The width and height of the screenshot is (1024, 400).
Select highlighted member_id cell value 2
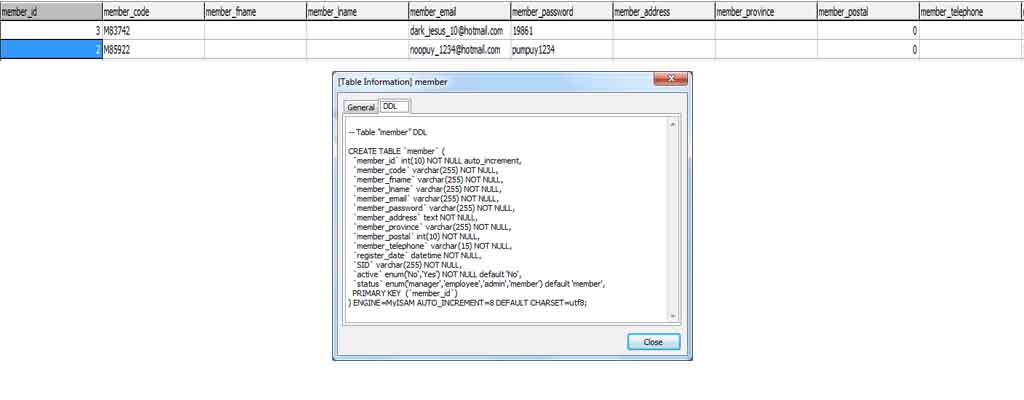(x=51, y=50)
